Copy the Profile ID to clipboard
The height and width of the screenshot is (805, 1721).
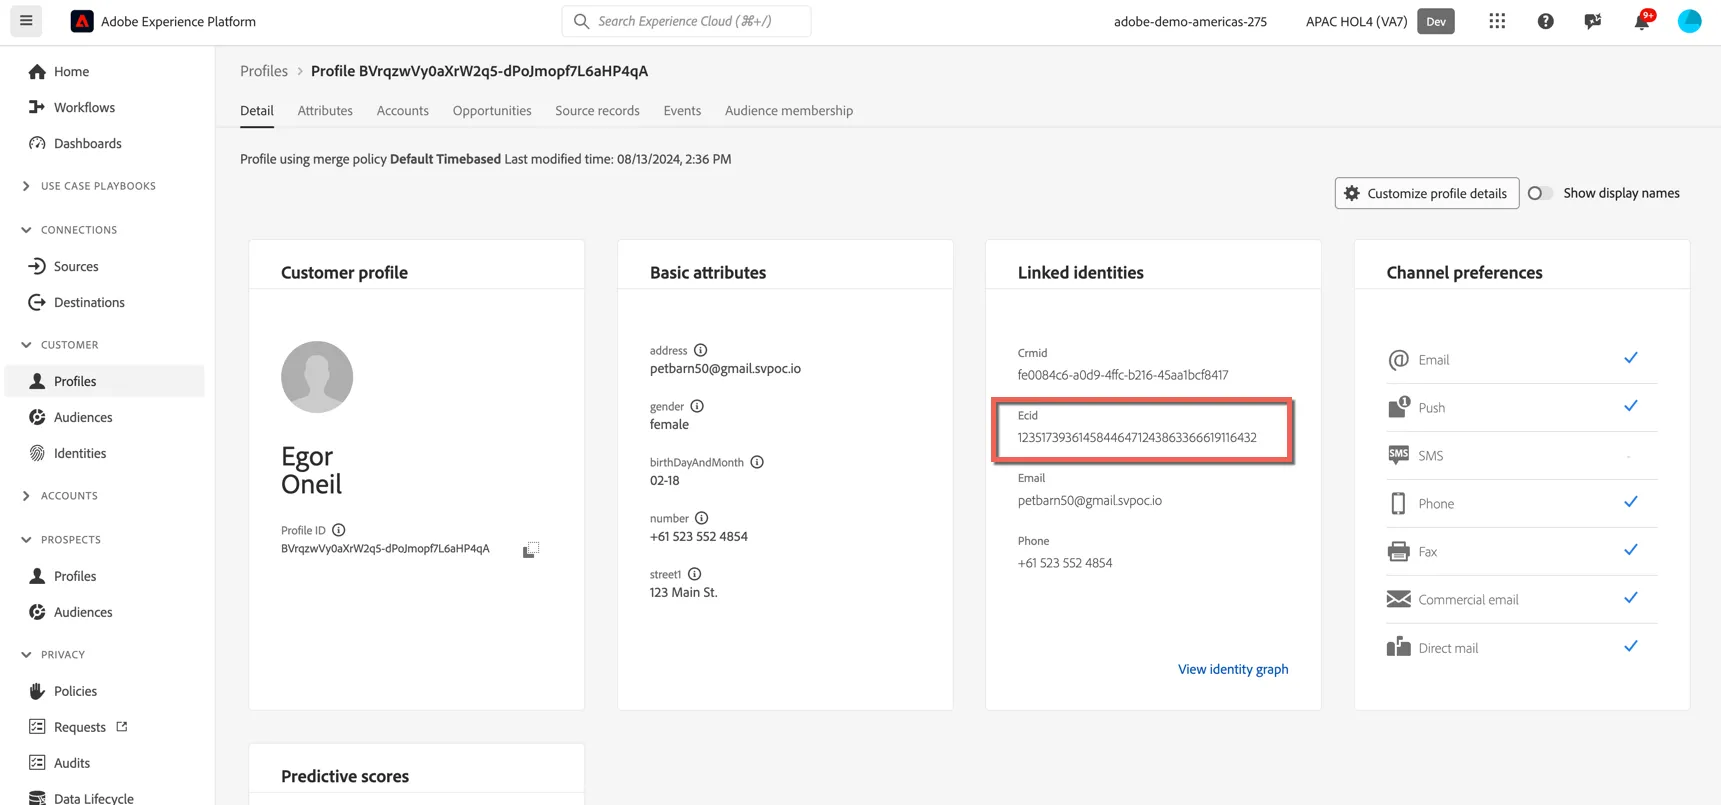[531, 550]
